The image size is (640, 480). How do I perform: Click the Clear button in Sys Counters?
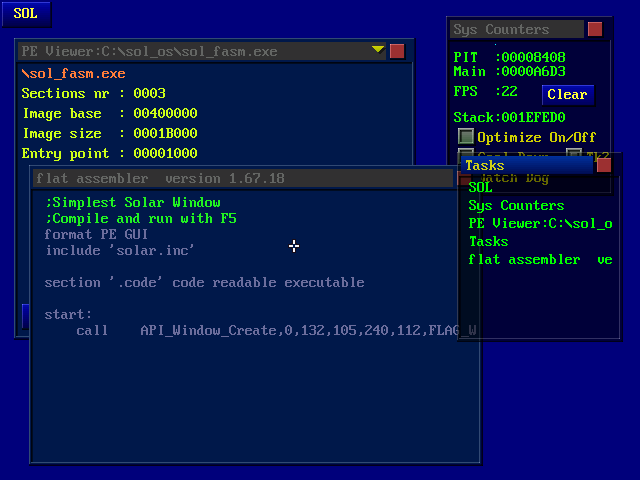567,95
